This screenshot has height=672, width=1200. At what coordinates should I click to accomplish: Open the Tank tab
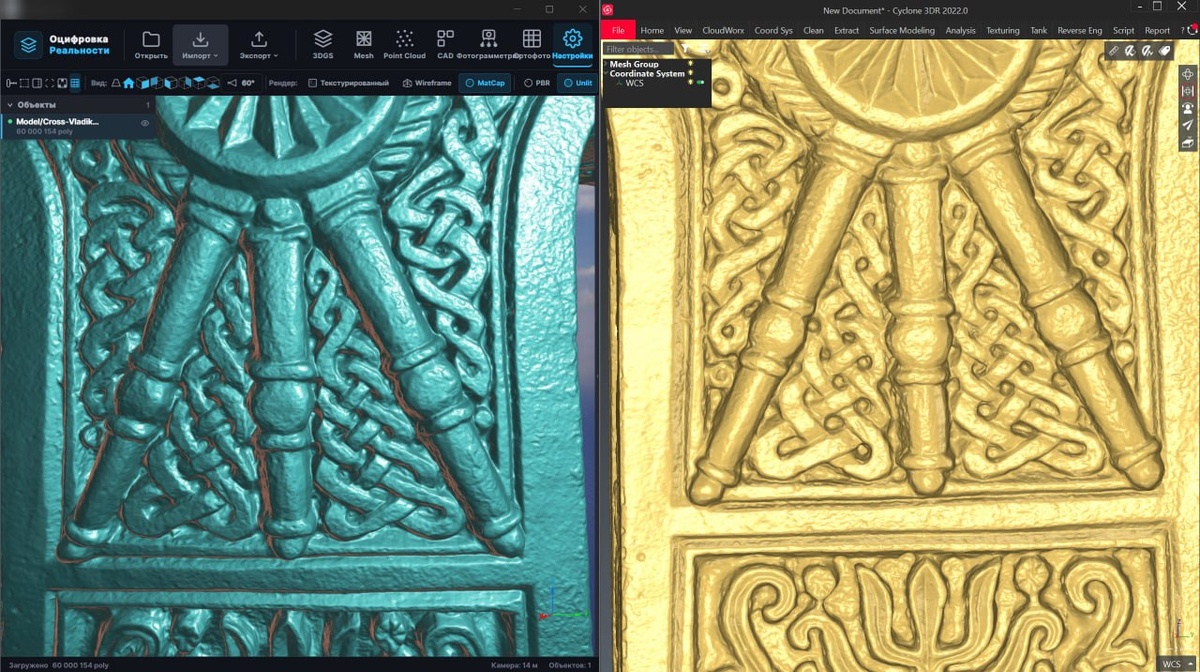pos(1039,30)
